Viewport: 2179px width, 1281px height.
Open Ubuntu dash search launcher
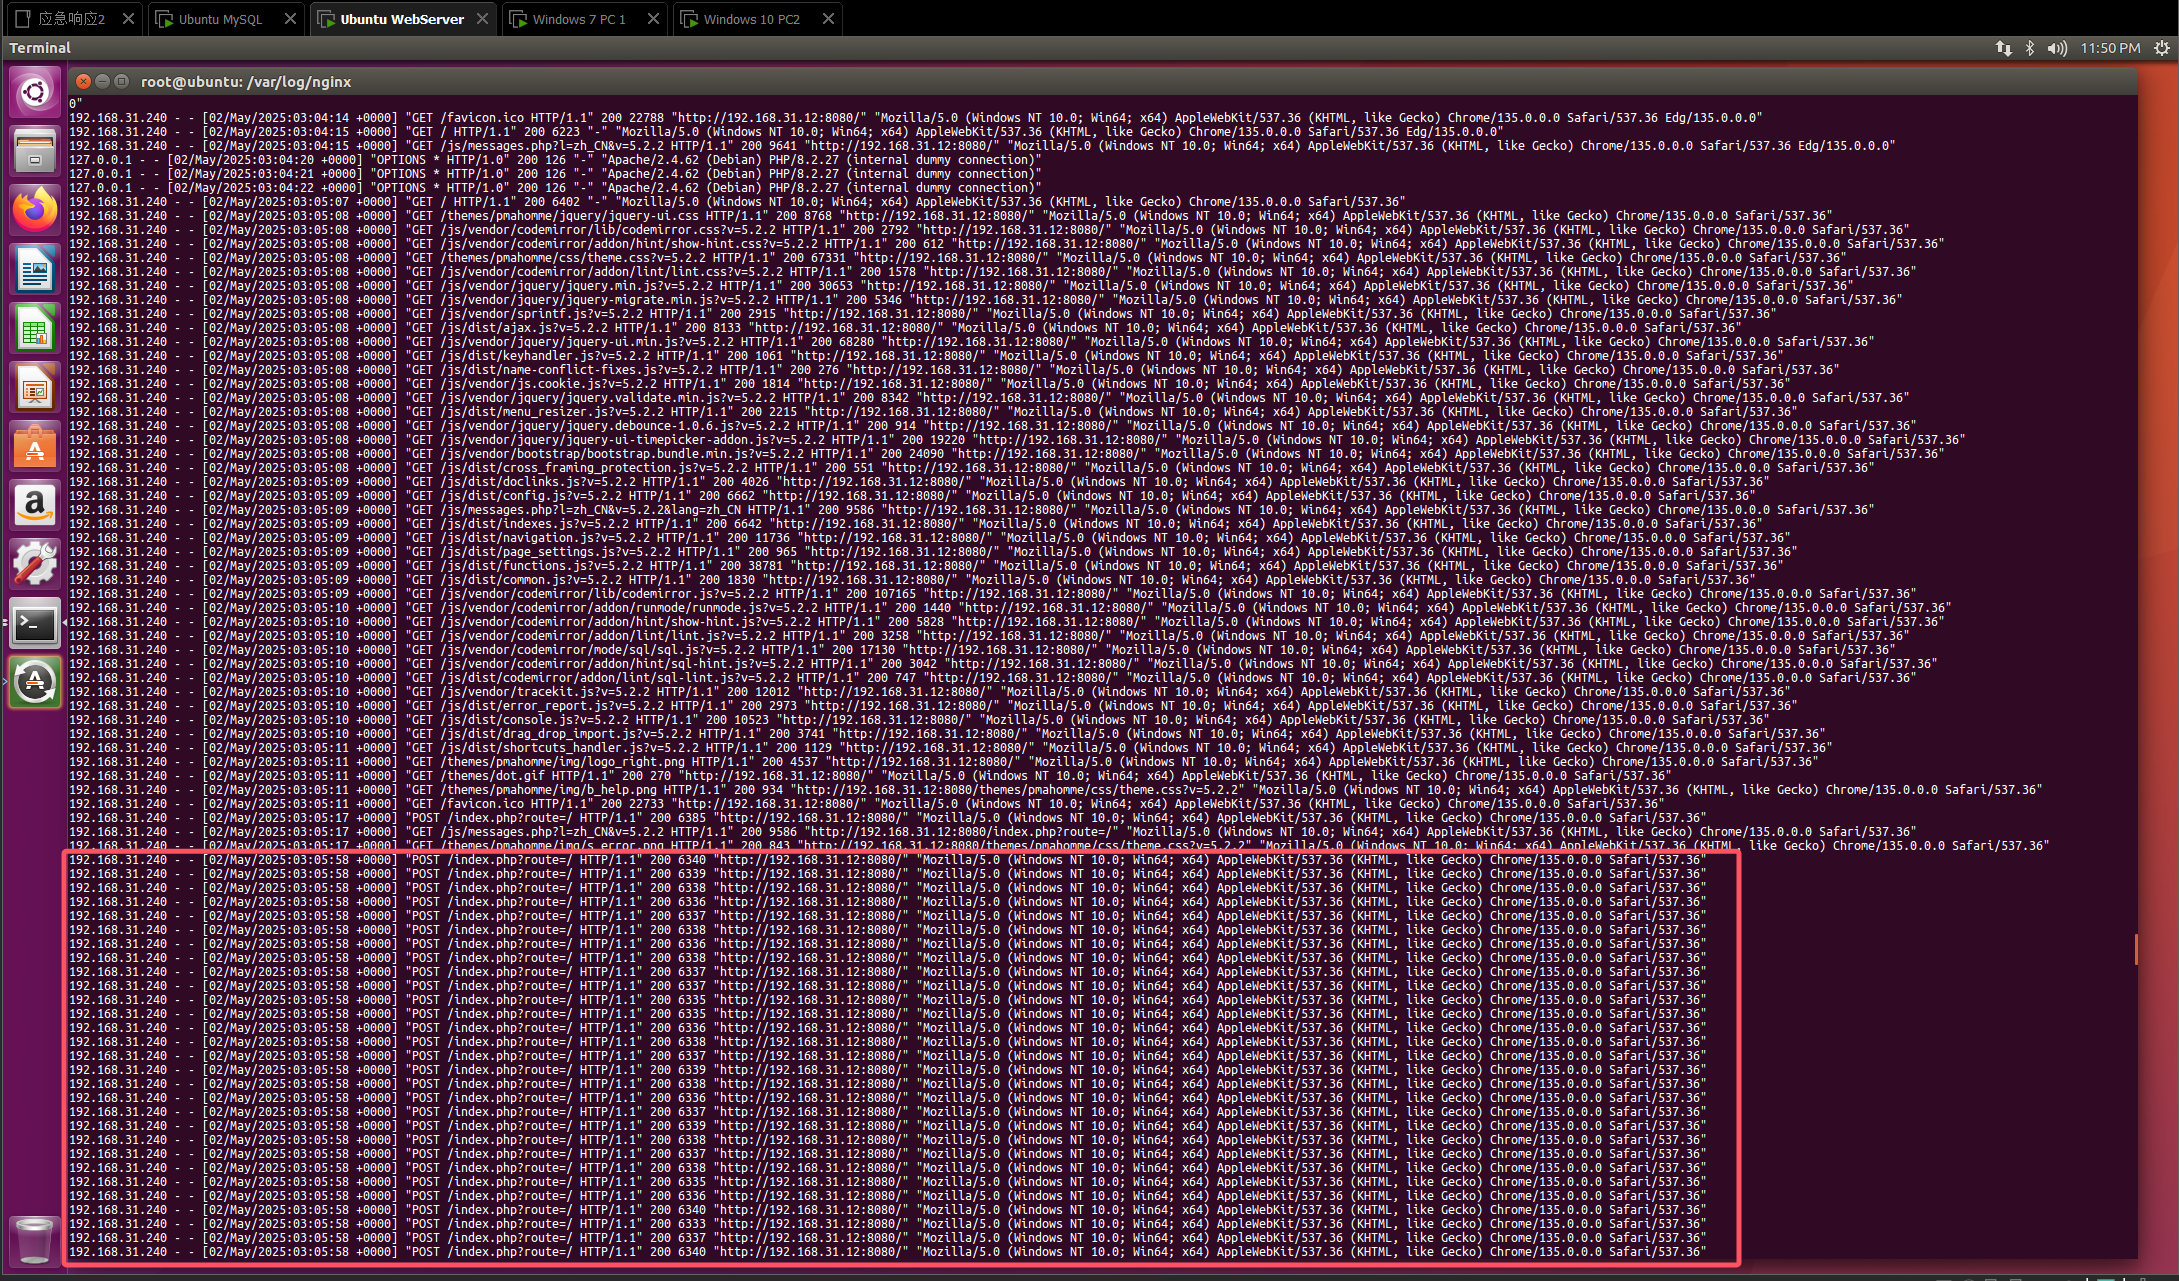coord(35,93)
